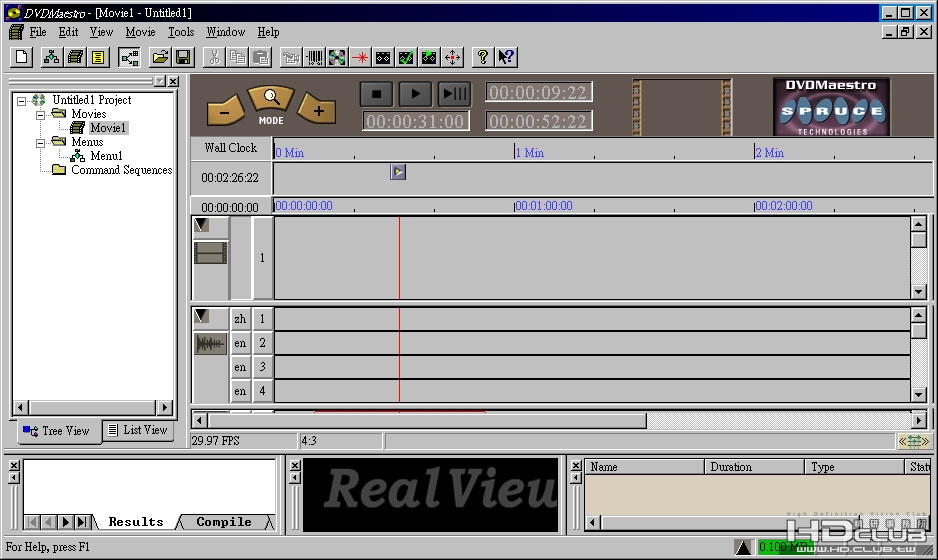Click video track scroll down arrow
The width and height of the screenshot is (938, 560).
tap(918, 292)
